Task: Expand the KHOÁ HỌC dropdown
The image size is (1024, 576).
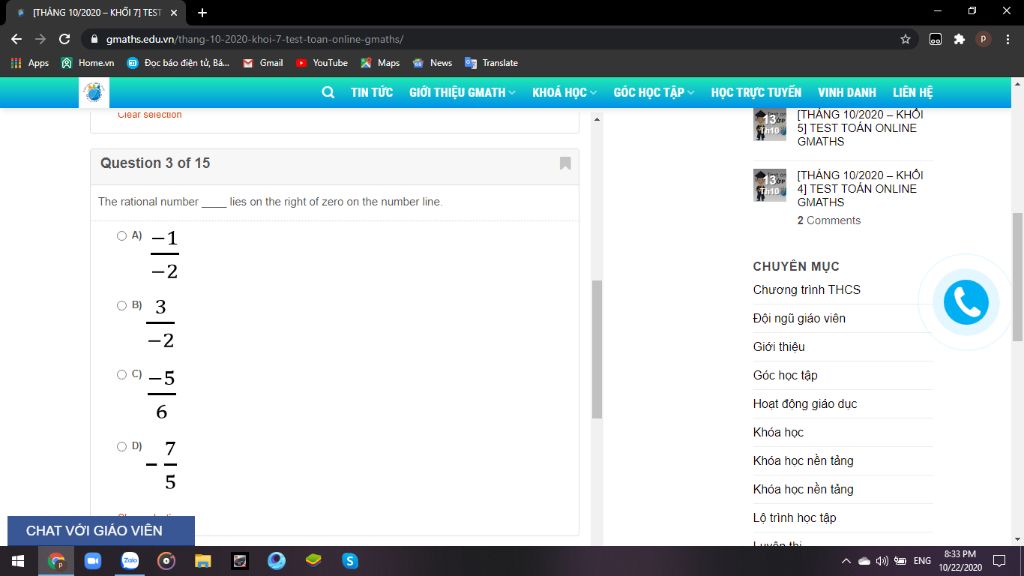Action: (564, 92)
